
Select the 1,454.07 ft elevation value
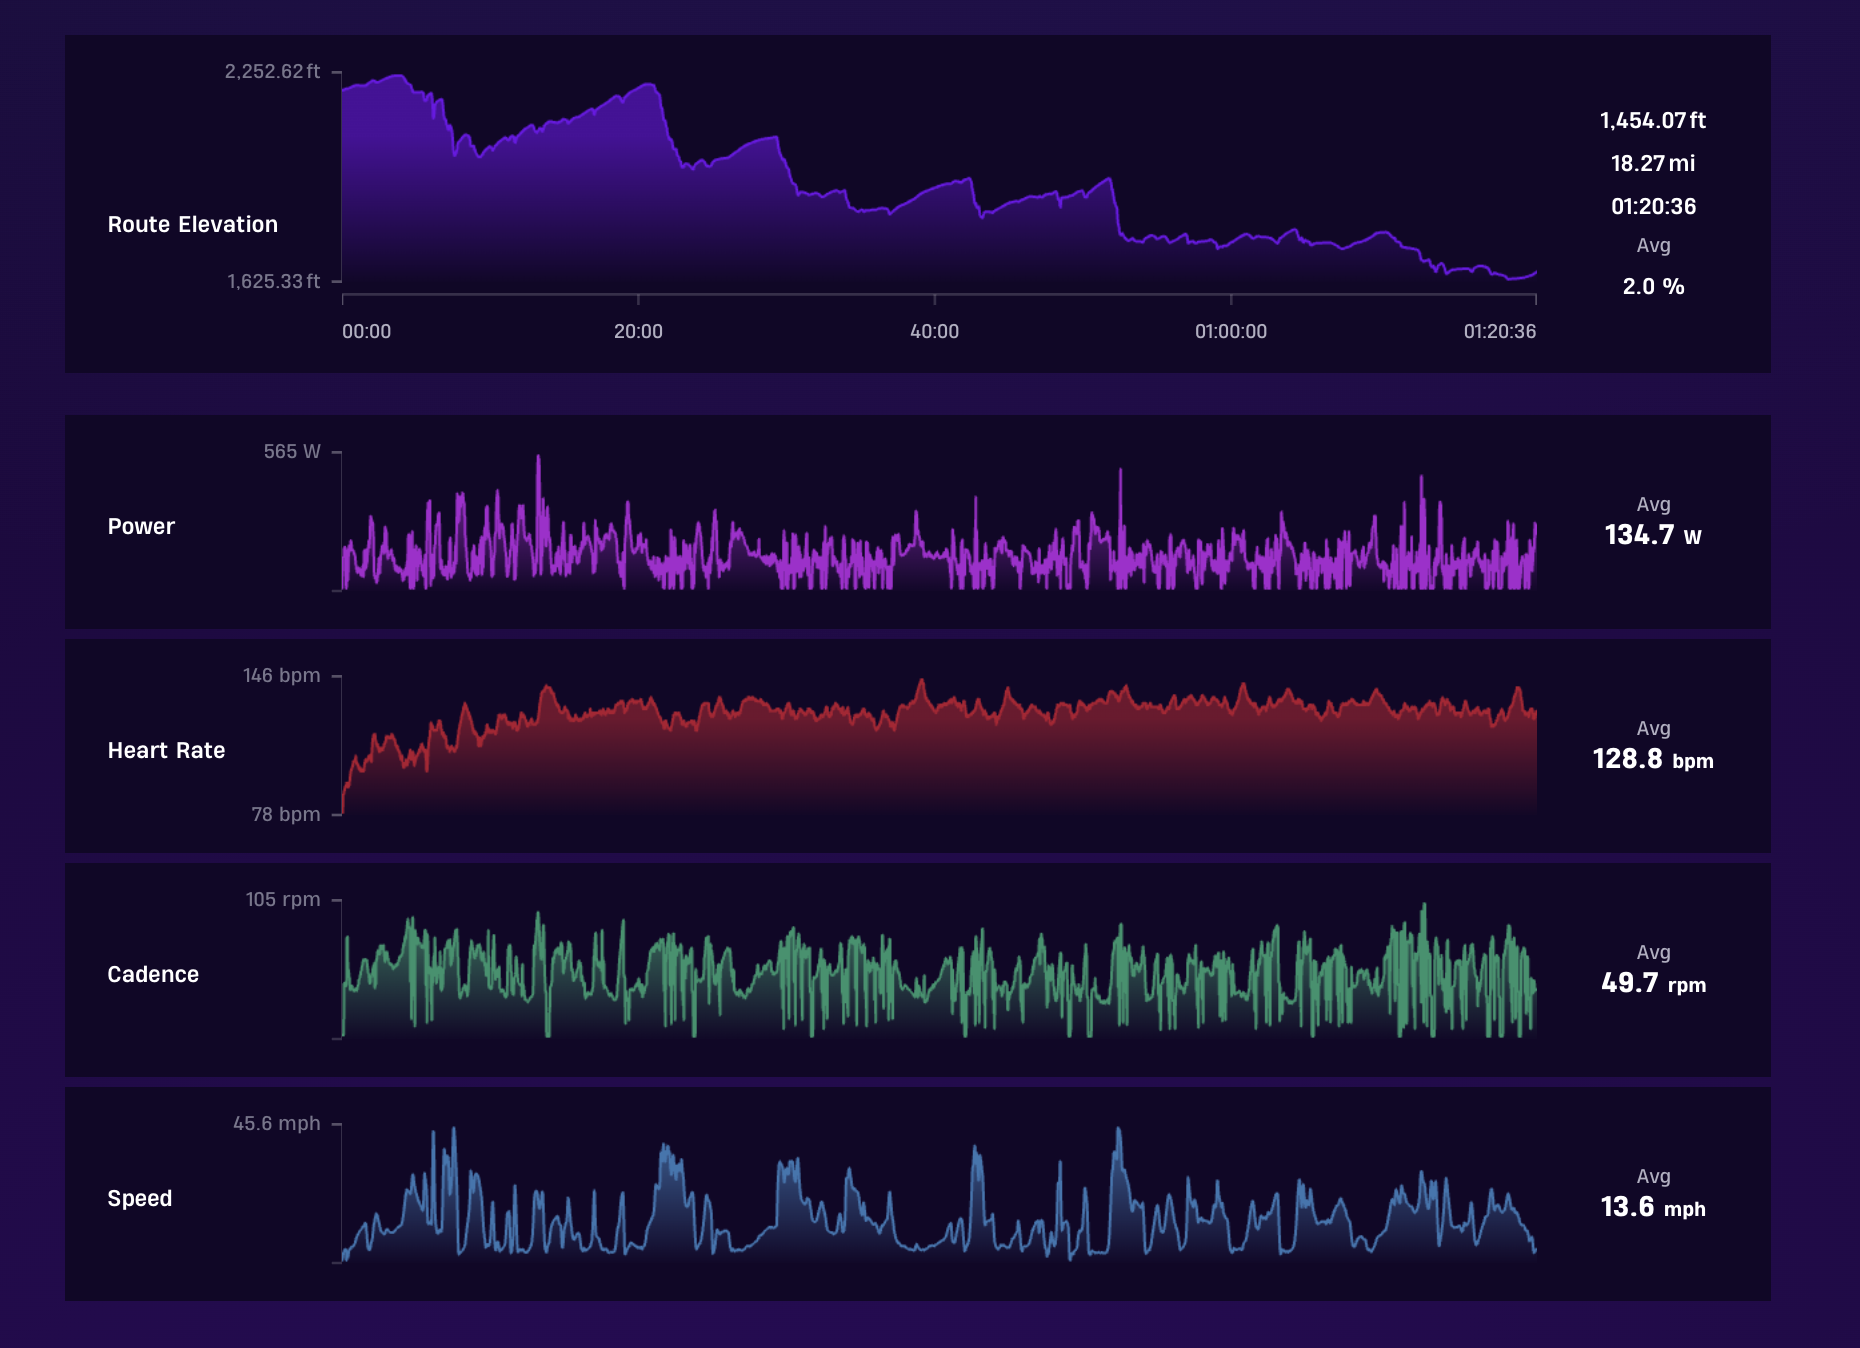click(x=1653, y=120)
